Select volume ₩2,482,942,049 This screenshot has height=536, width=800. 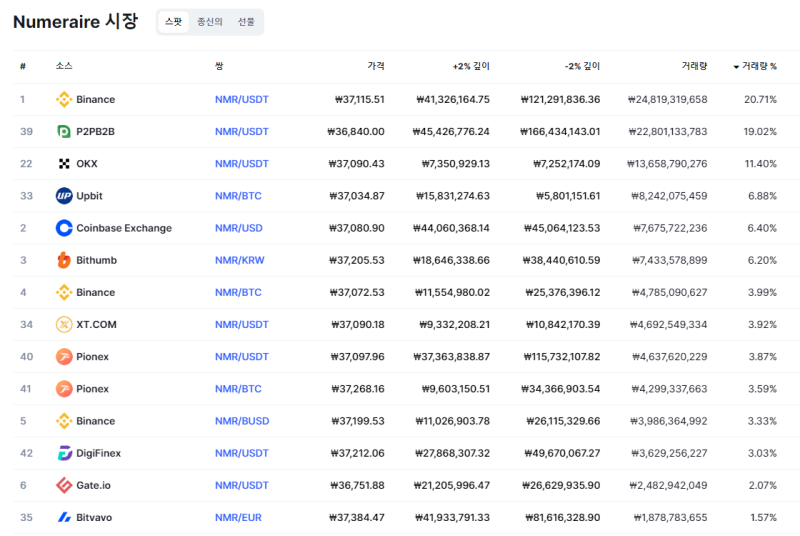click(668, 485)
